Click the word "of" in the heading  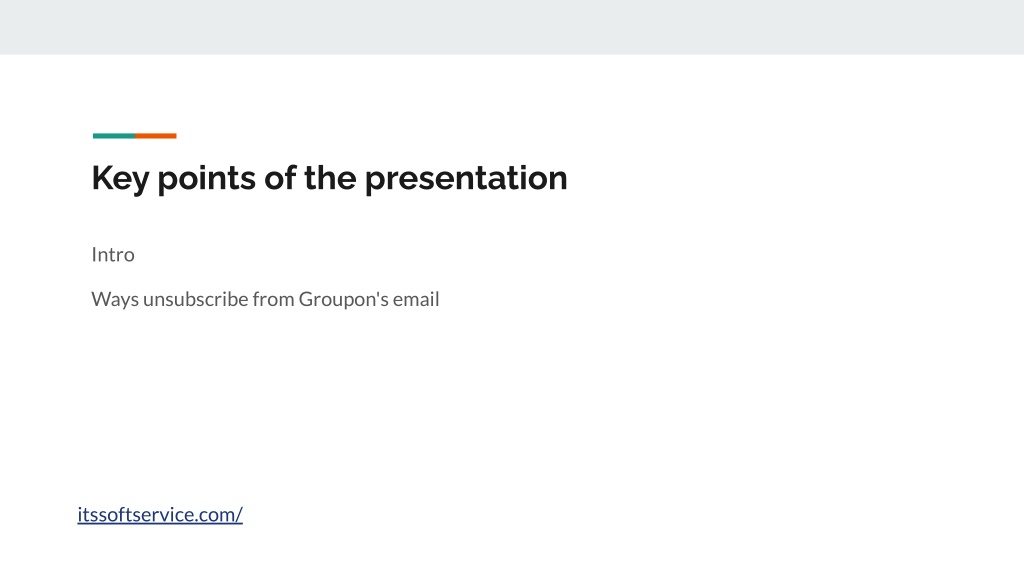coord(280,178)
